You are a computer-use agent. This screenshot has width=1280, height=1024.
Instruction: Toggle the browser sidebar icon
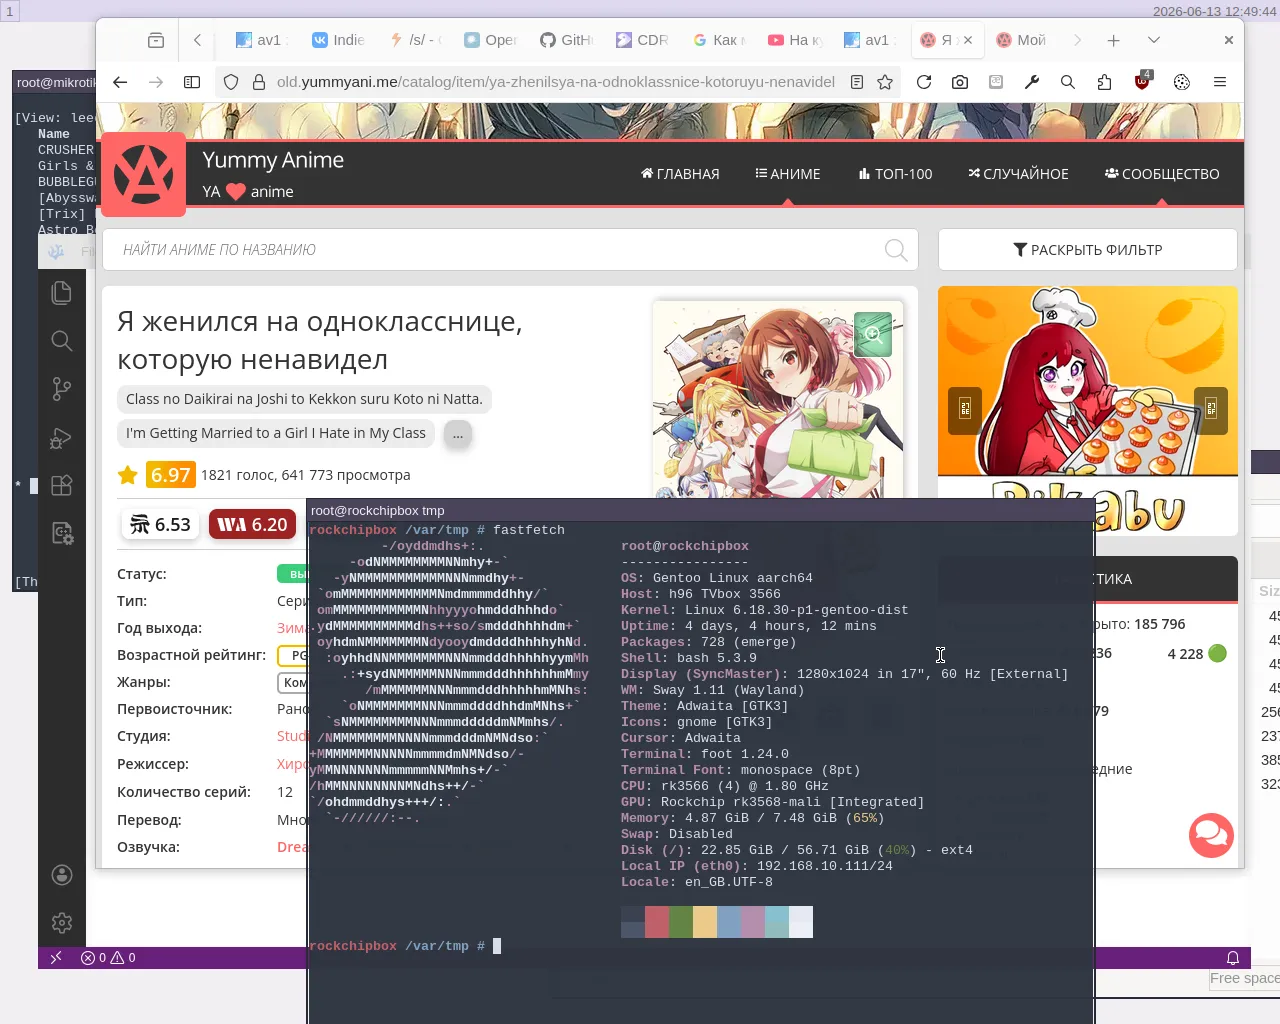coord(192,82)
